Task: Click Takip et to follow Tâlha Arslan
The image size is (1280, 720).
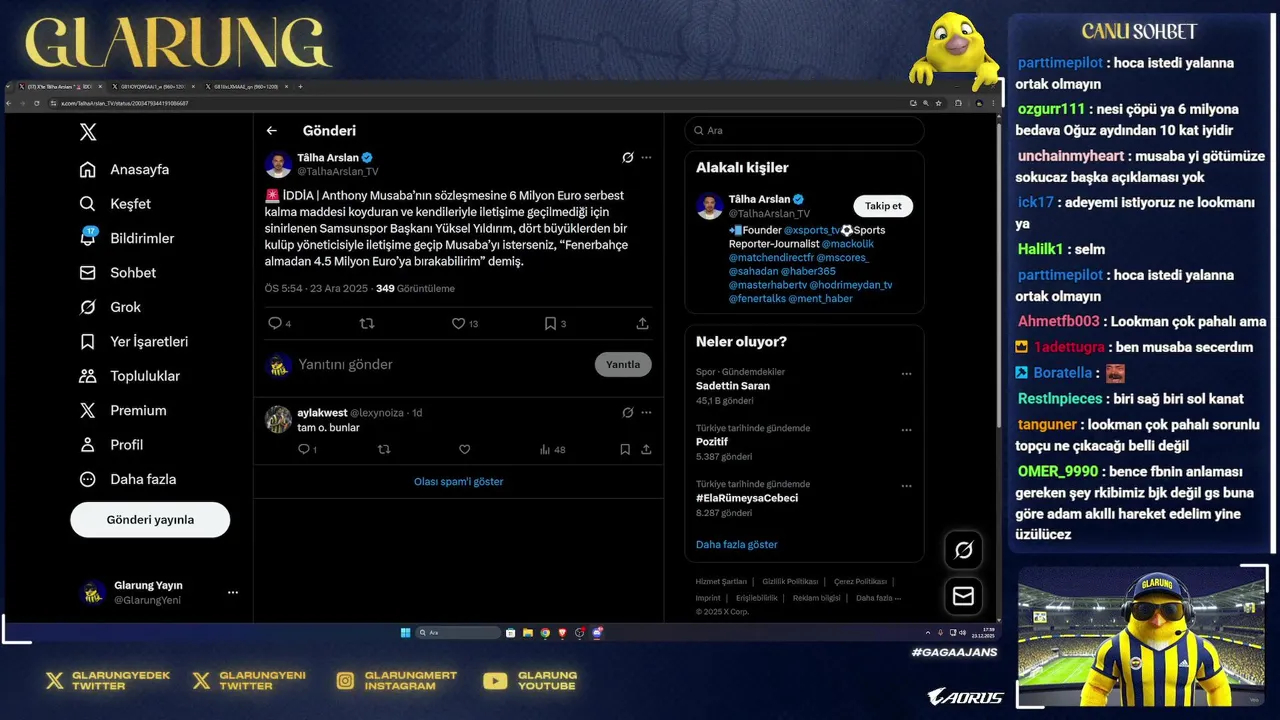Action: [x=883, y=206]
